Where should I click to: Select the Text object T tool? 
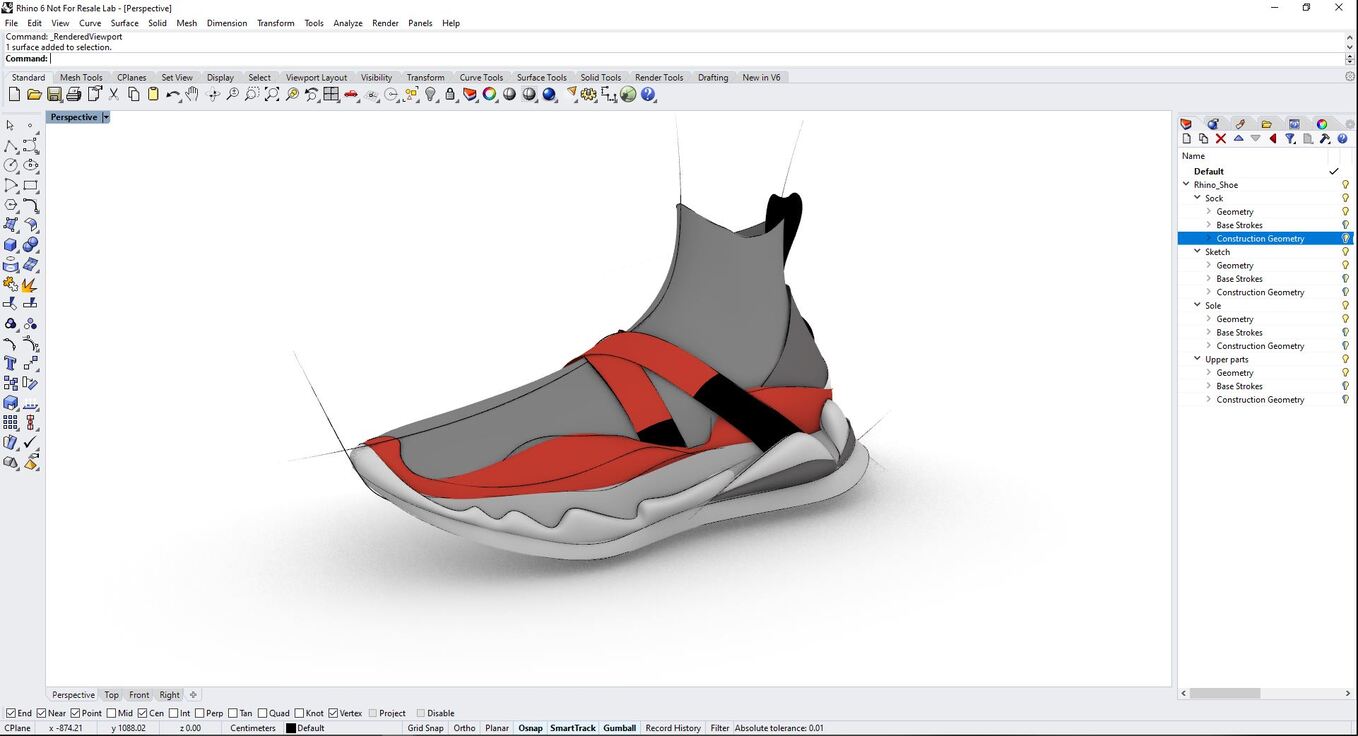click(x=10, y=363)
